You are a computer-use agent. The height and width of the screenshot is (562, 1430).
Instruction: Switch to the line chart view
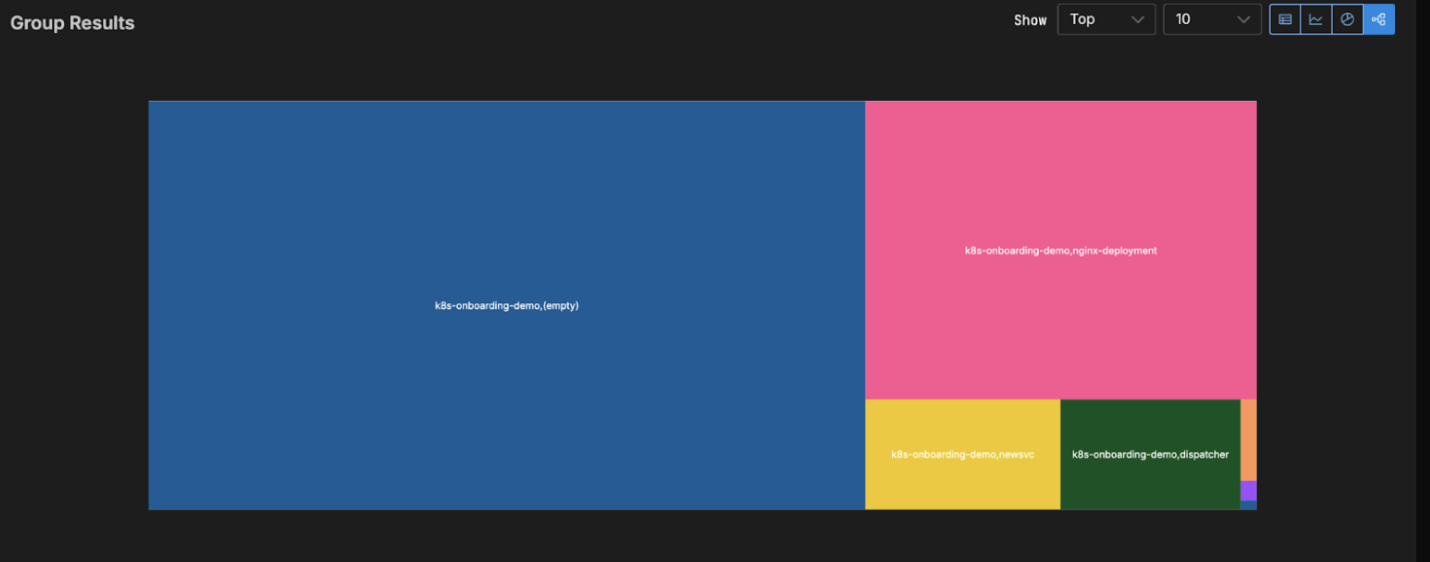point(1316,19)
